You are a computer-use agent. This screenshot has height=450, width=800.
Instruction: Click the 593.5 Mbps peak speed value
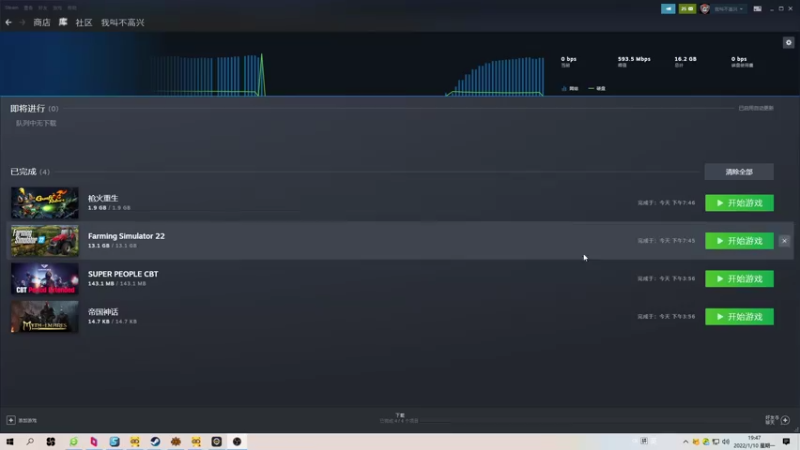(634, 59)
